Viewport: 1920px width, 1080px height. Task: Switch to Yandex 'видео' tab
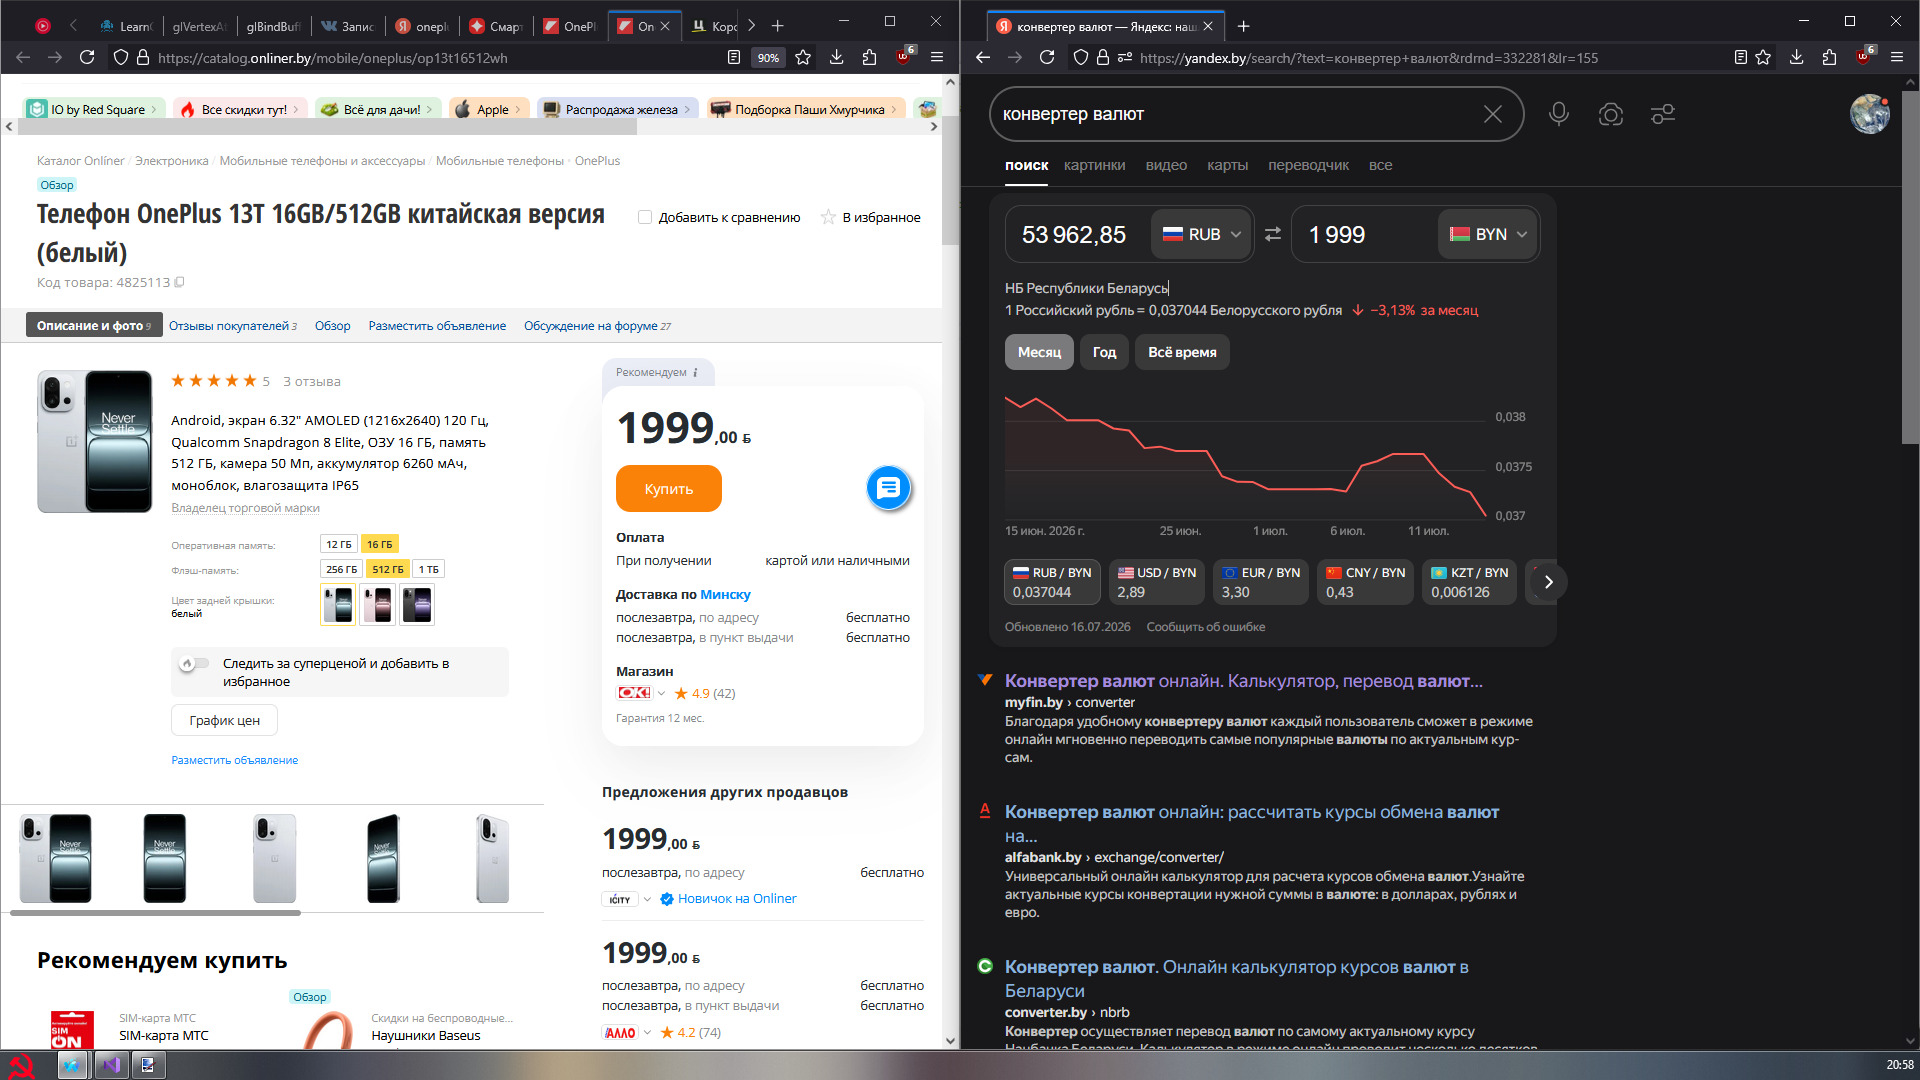1166,165
